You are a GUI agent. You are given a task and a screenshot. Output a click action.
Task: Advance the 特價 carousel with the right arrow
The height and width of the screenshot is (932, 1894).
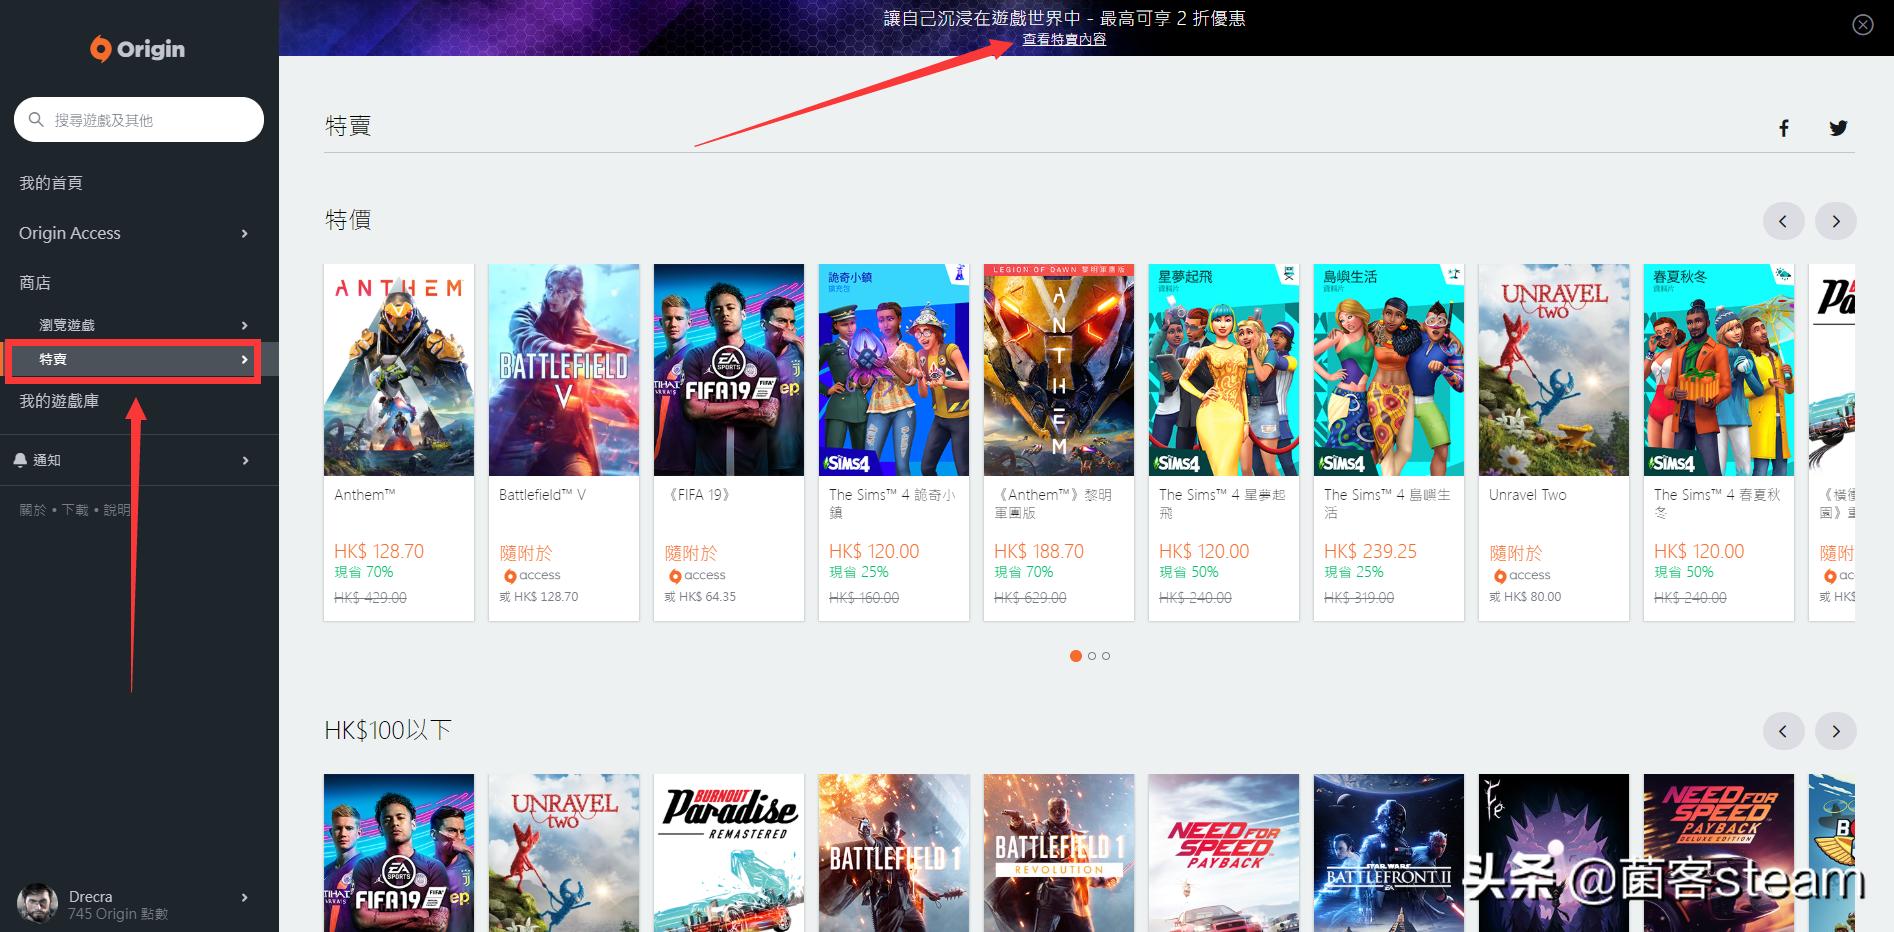1835,221
